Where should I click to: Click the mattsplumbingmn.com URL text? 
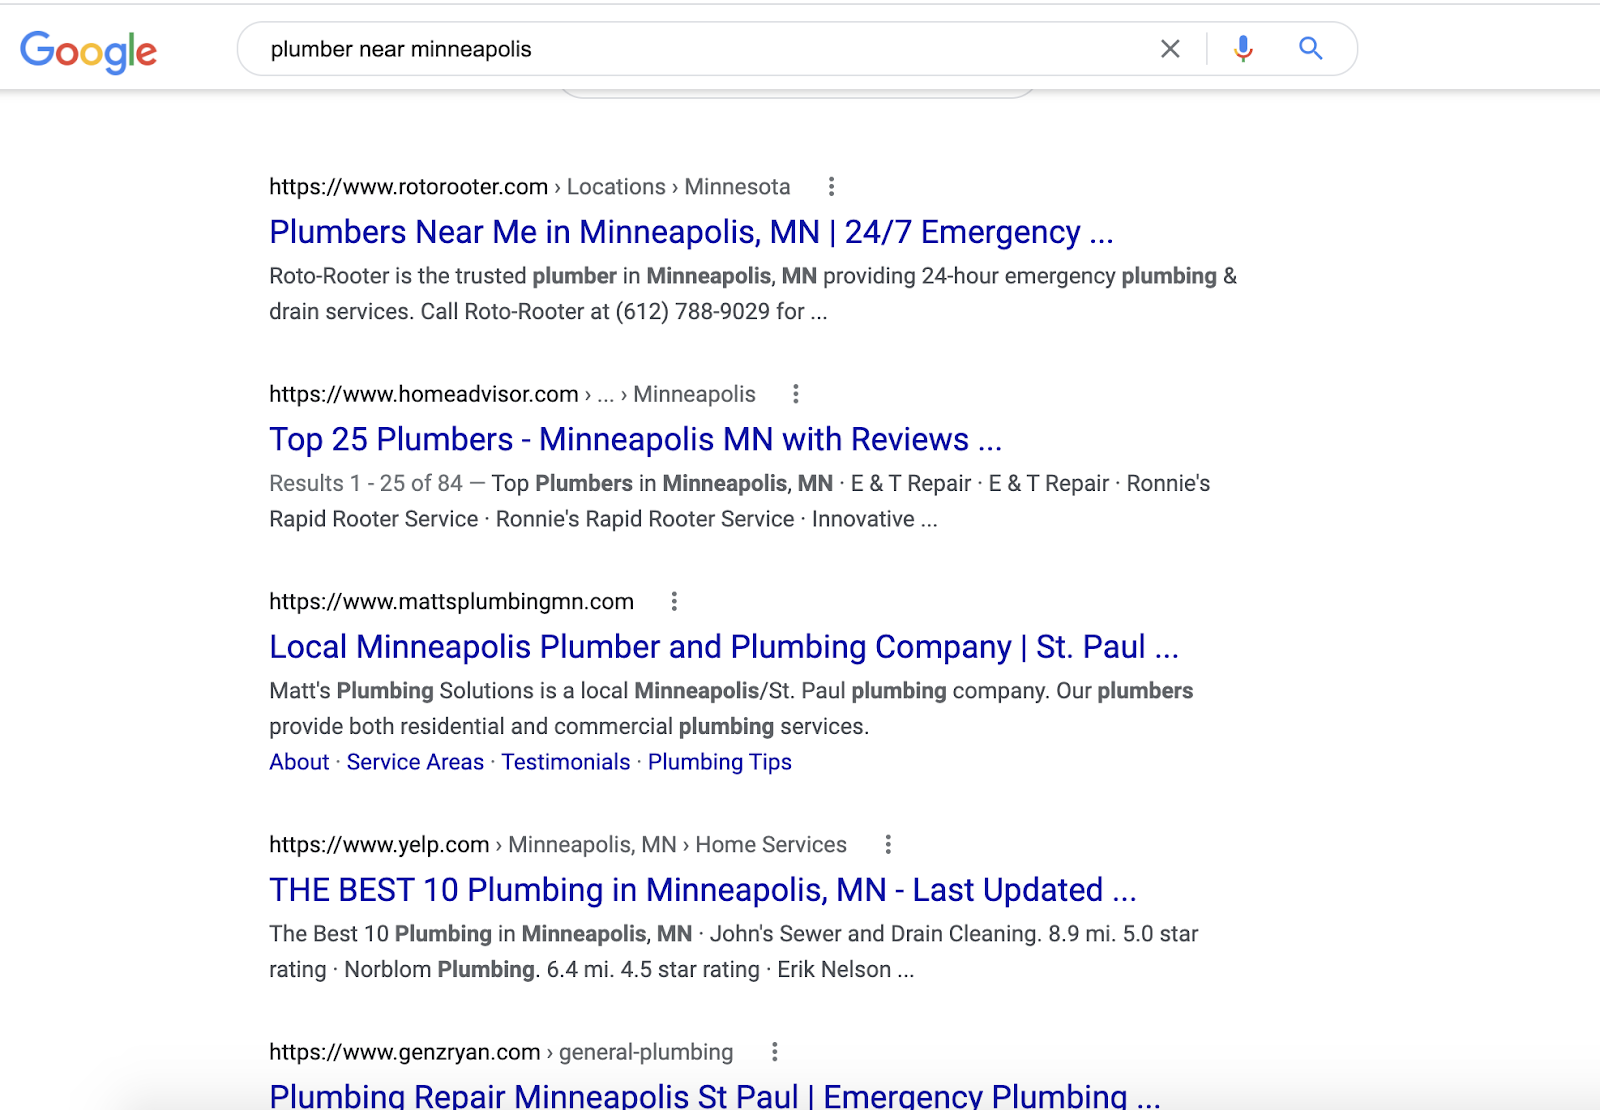(x=451, y=601)
